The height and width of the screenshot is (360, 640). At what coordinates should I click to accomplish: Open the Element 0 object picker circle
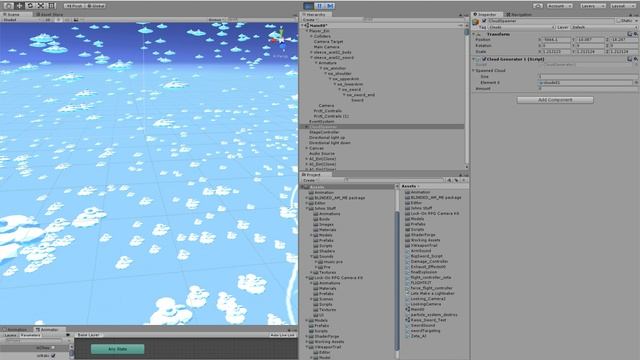click(636, 82)
